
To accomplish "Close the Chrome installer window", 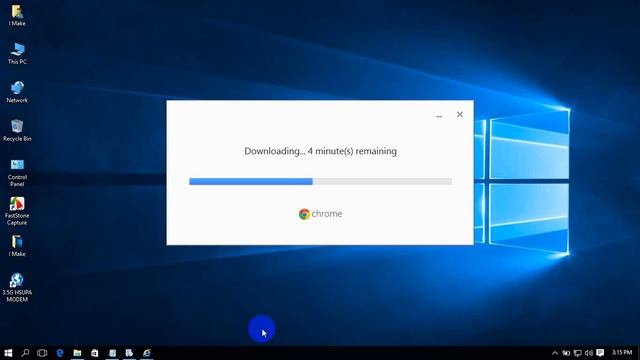I will (x=460, y=115).
